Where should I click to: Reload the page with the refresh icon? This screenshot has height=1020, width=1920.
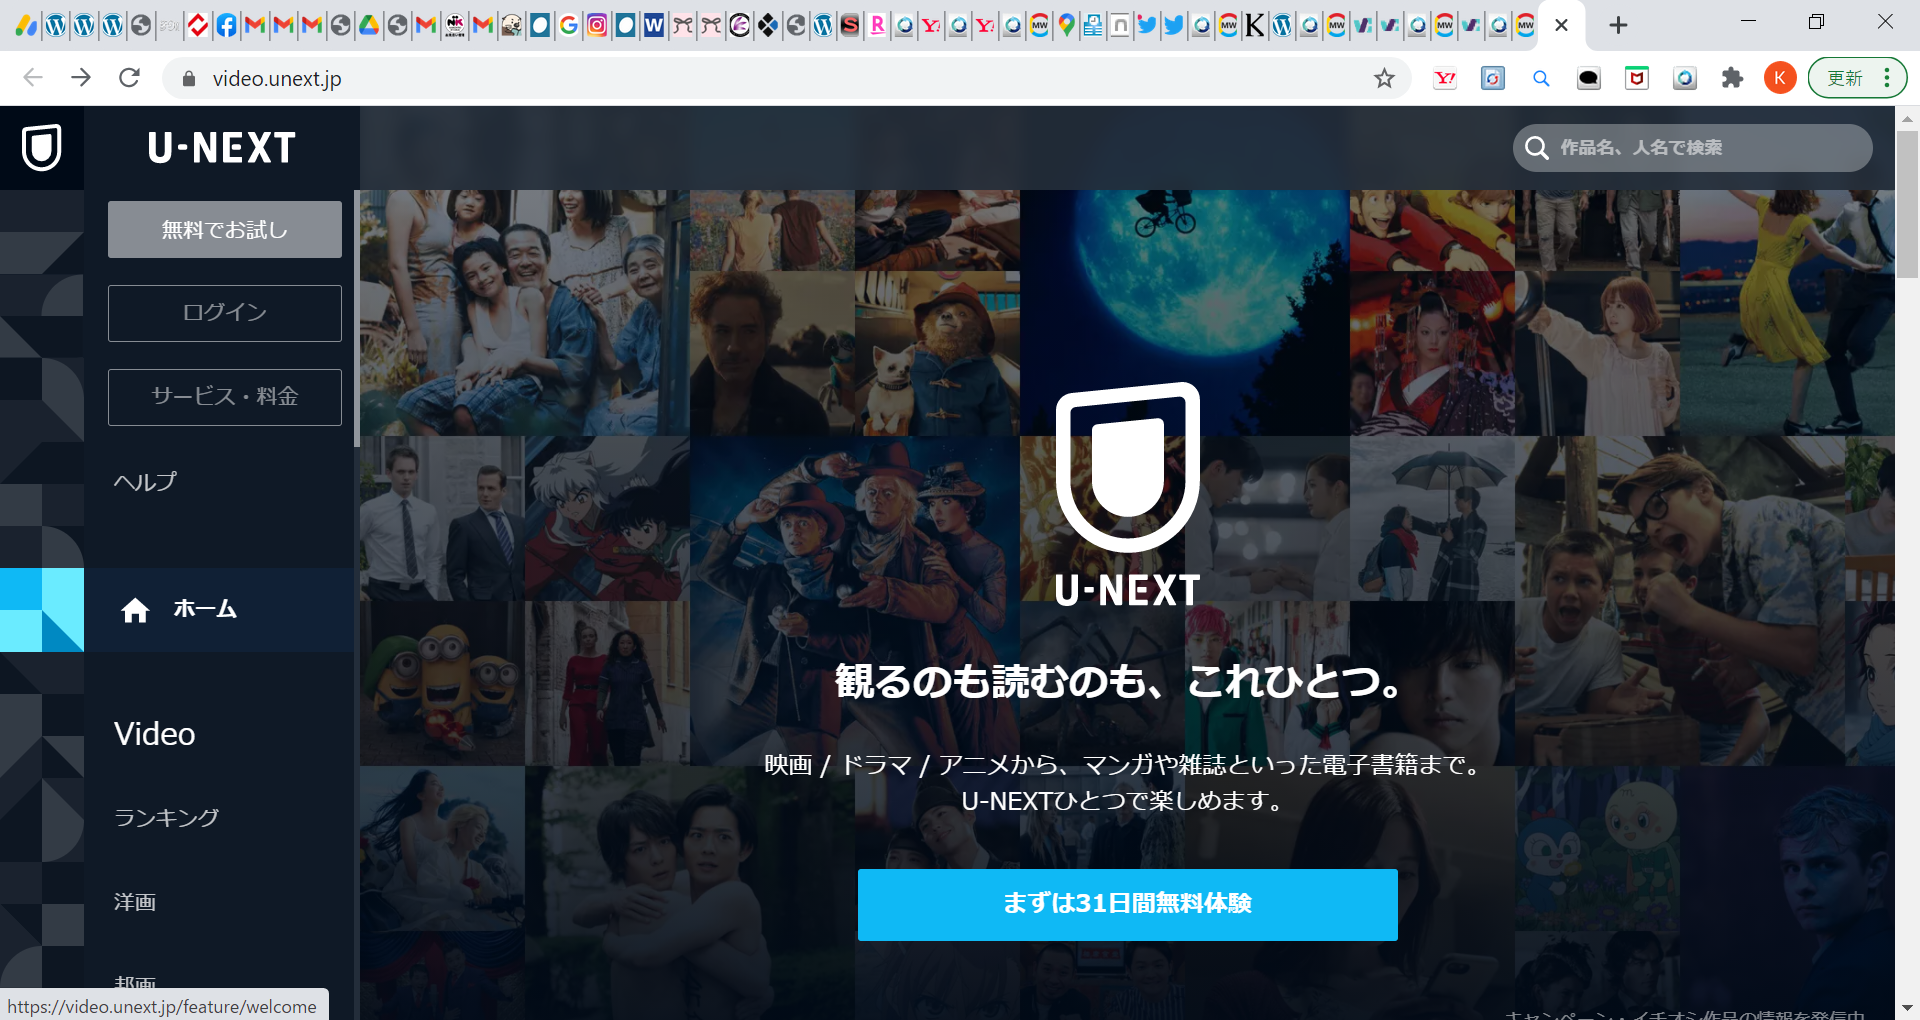point(129,78)
